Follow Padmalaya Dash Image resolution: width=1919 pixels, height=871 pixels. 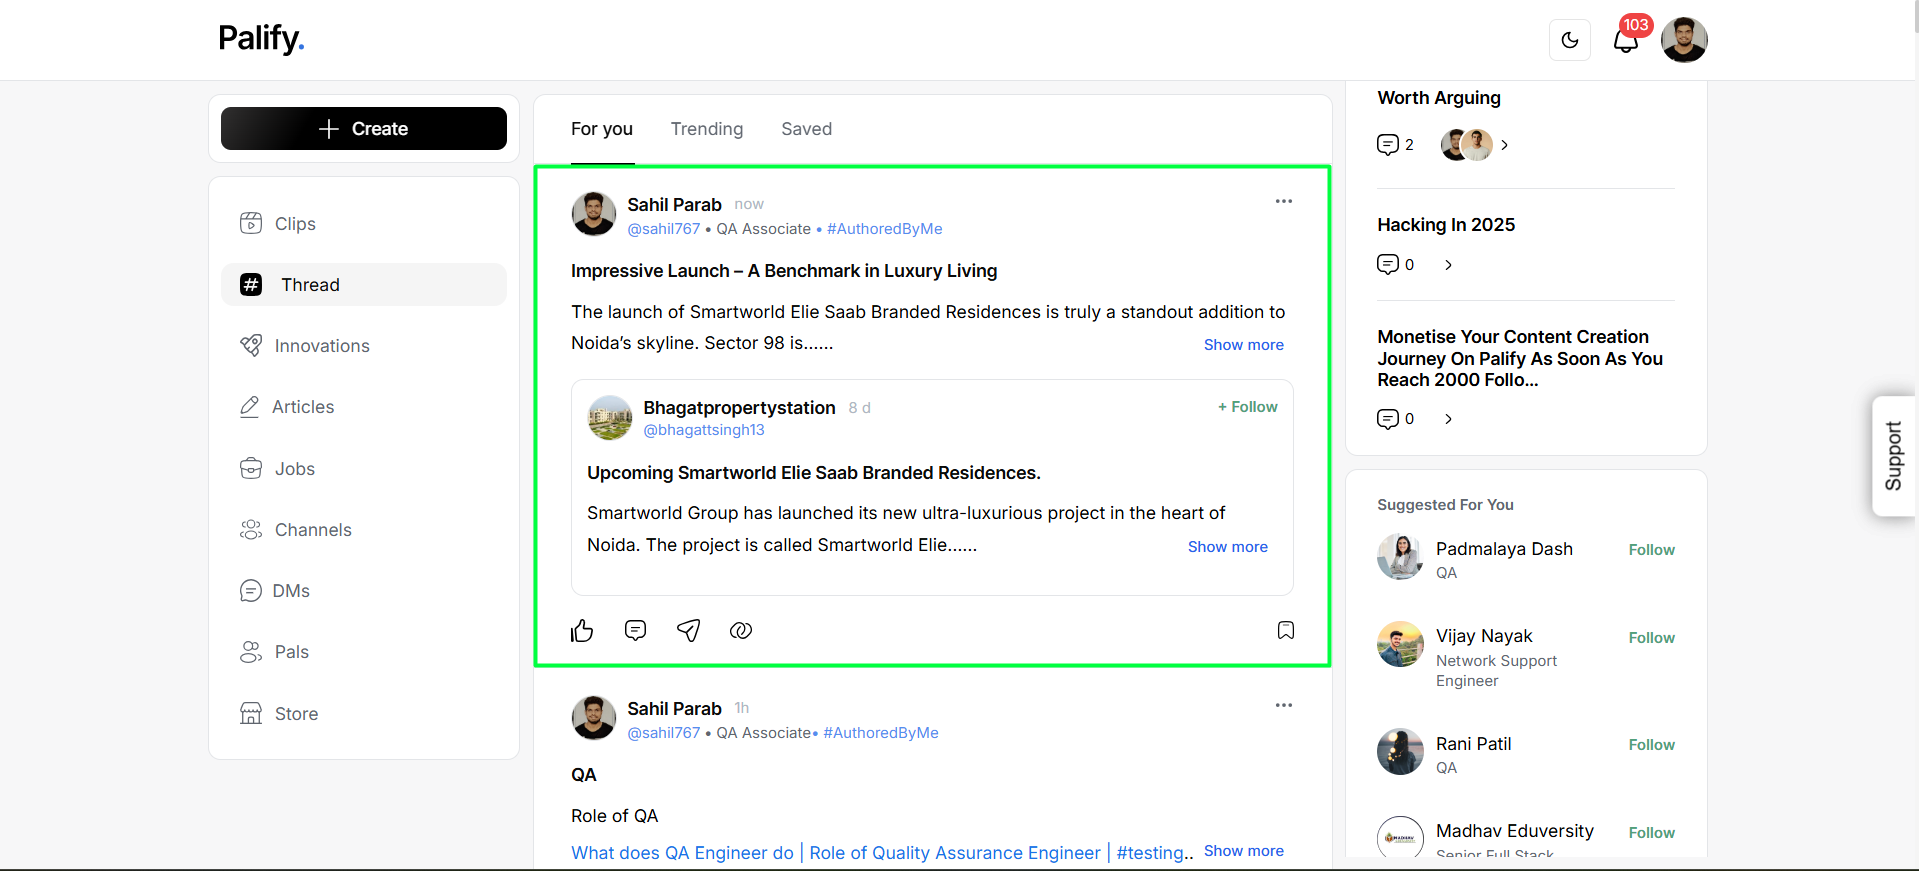pos(1651,550)
